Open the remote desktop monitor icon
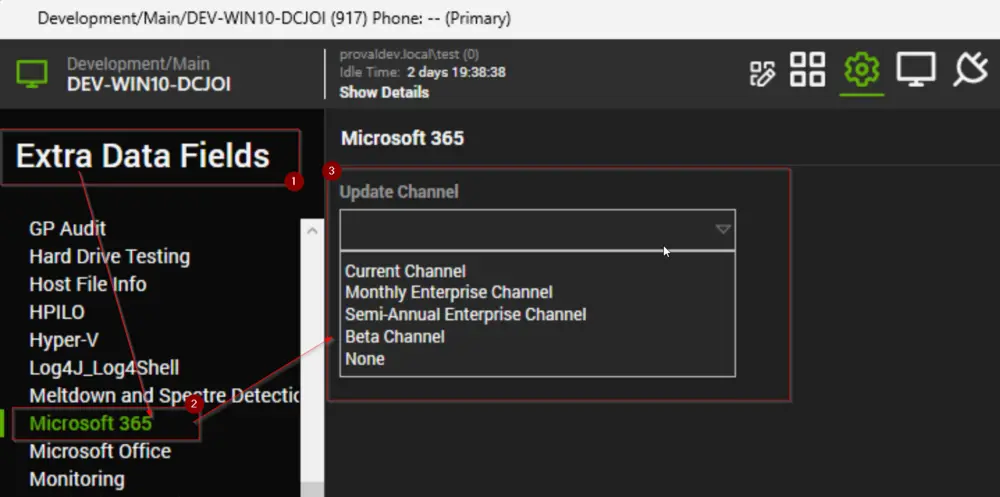 coord(916,70)
